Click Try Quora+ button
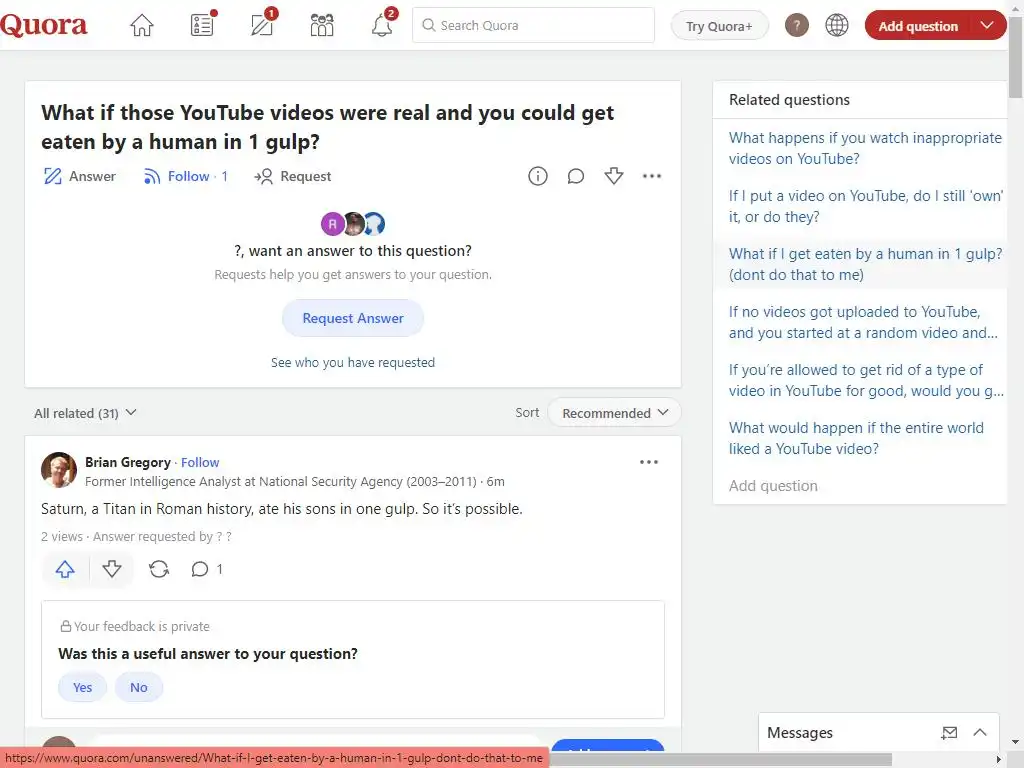 click(719, 26)
